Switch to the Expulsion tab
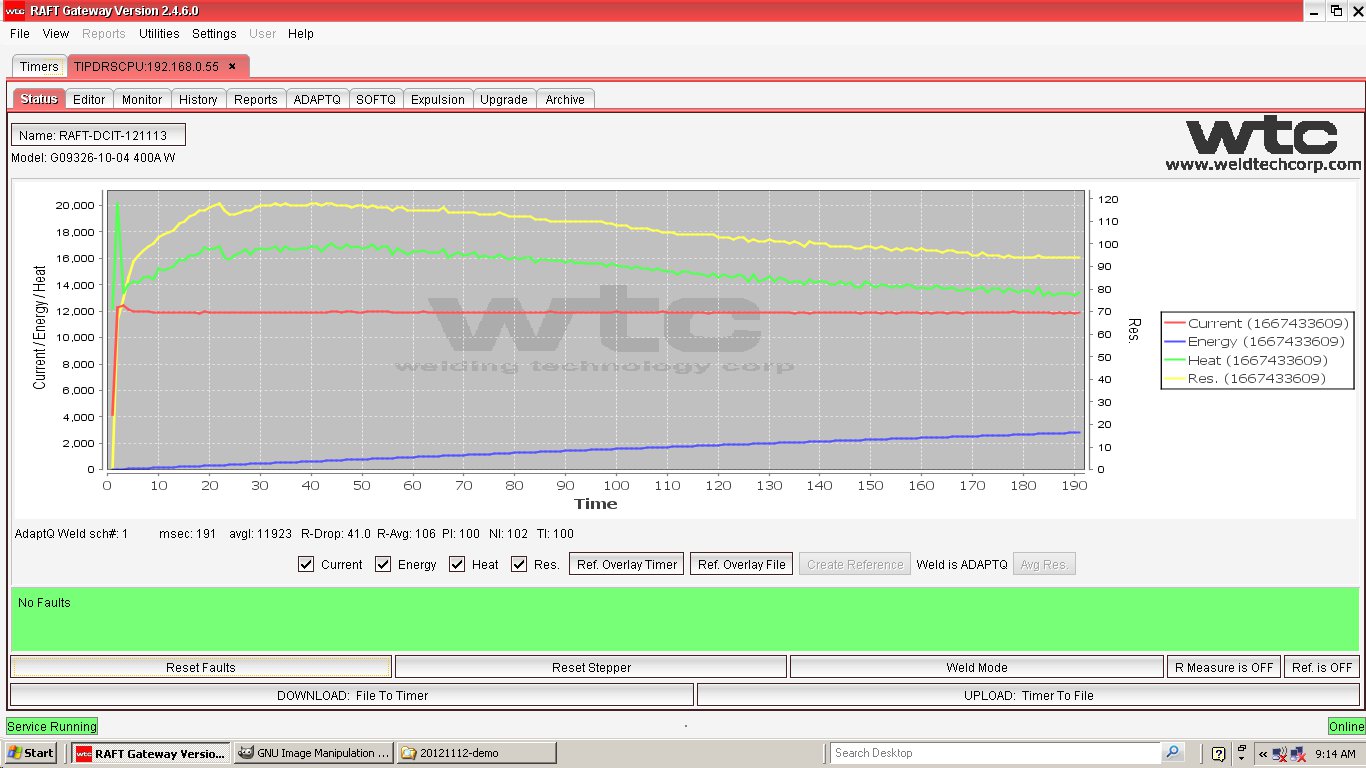This screenshot has width=1366, height=768. tap(438, 99)
